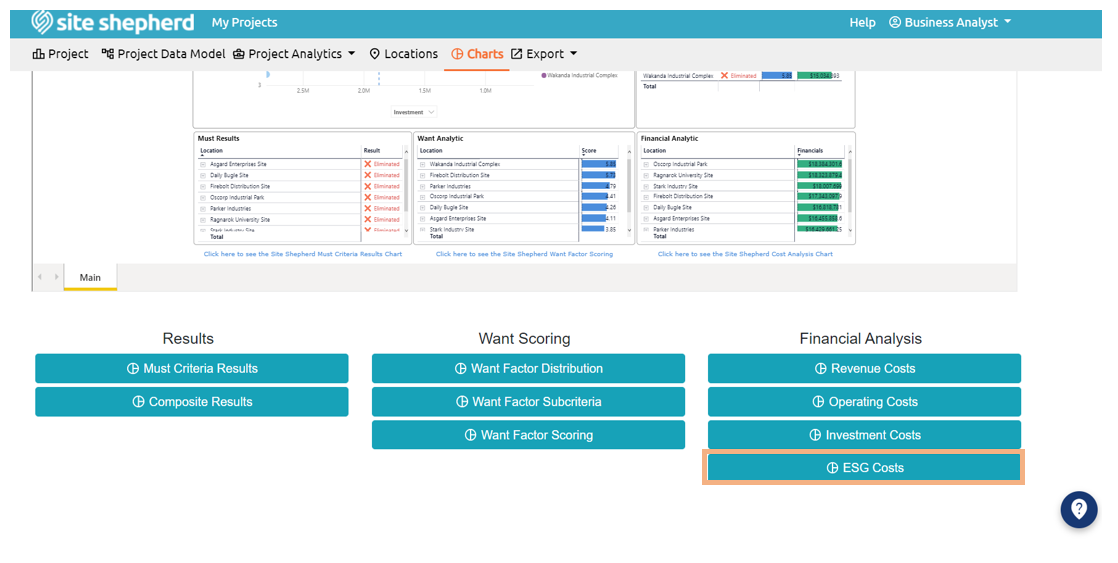Select green financial bar for Stark Industry Site
The height and width of the screenshot is (563, 1118).
(x=819, y=186)
